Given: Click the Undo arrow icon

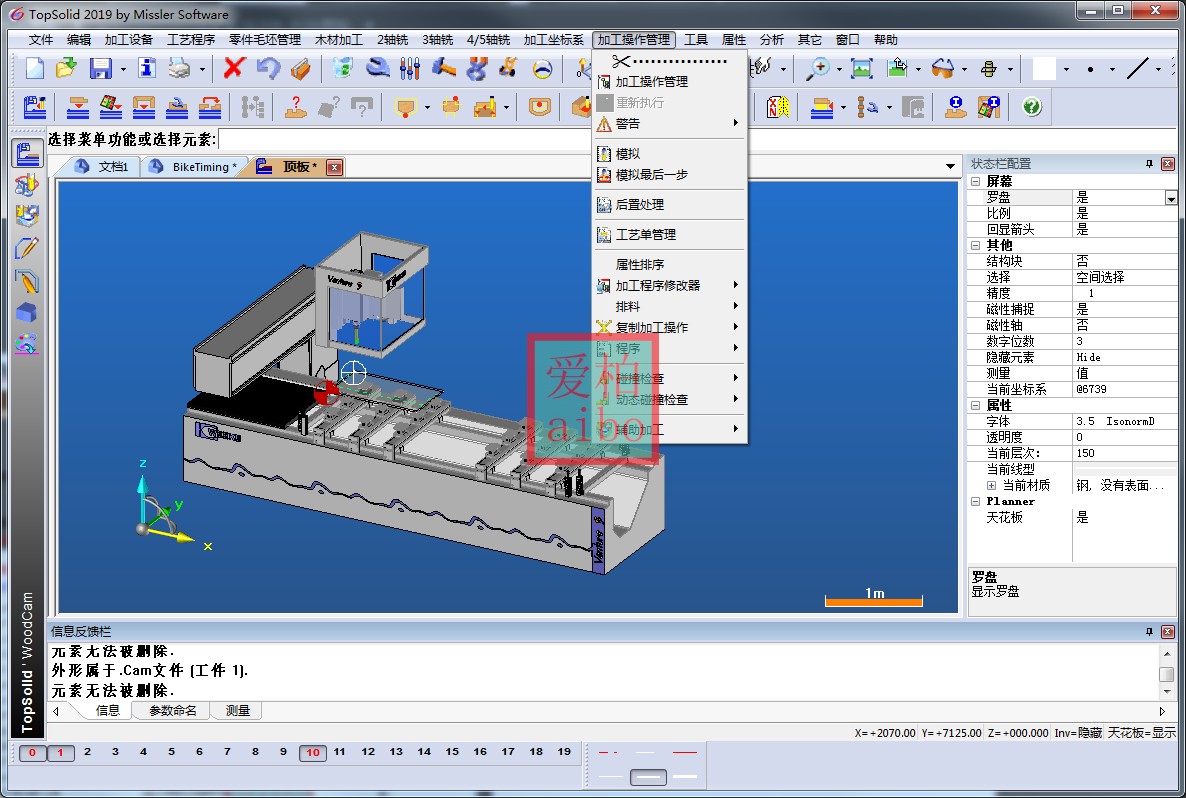Looking at the screenshot, I should tap(267, 68).
